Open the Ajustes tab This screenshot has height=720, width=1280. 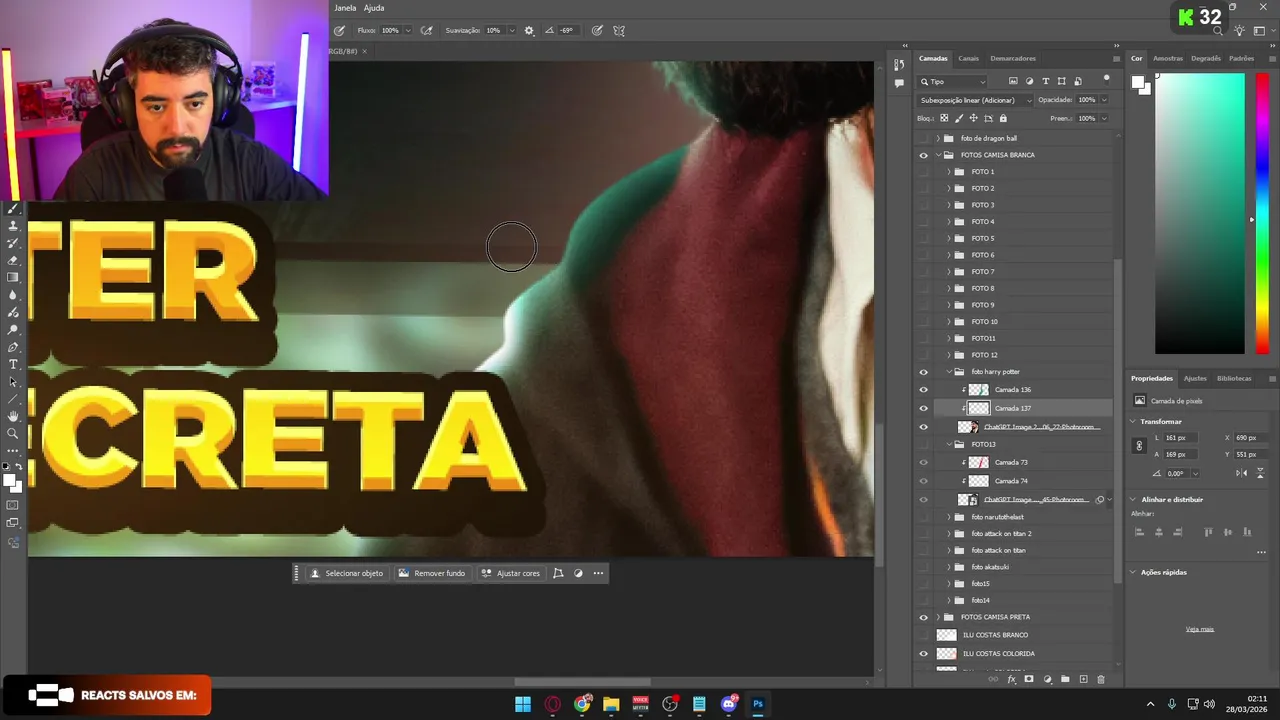click(1195, 378)
